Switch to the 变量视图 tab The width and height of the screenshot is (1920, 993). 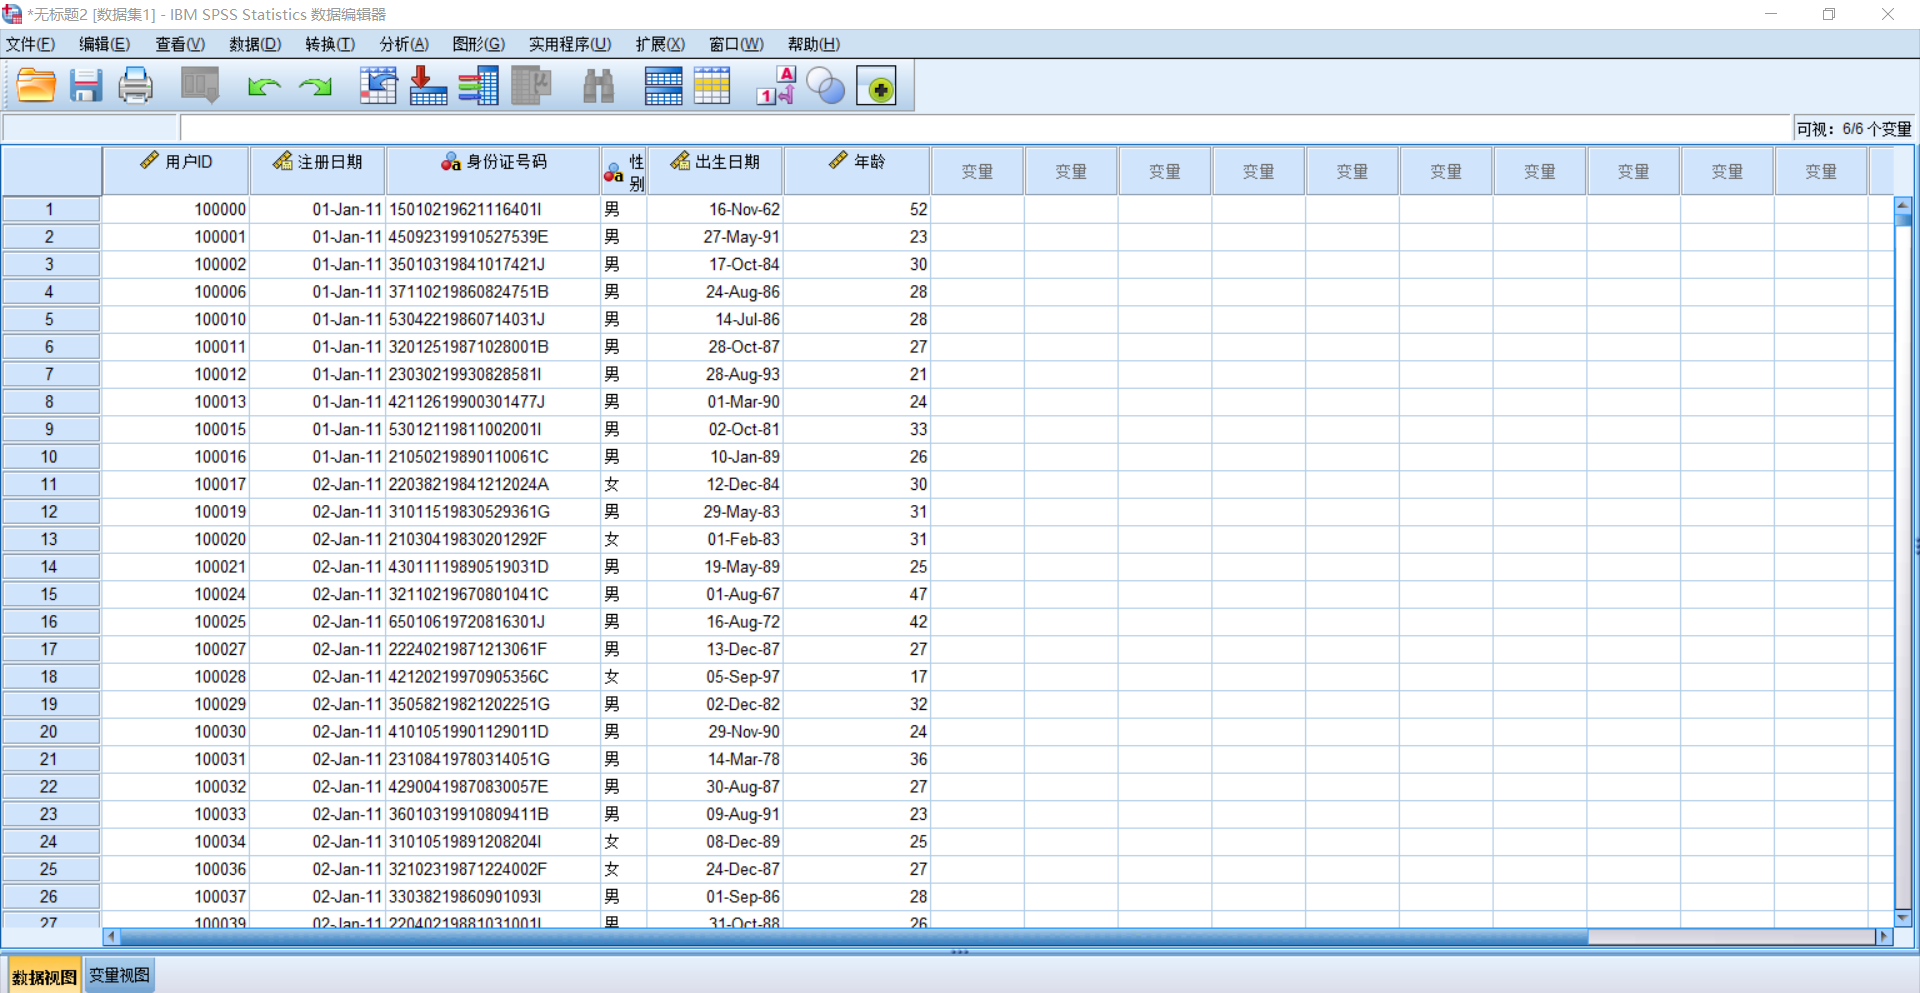[x=119, y=975]
